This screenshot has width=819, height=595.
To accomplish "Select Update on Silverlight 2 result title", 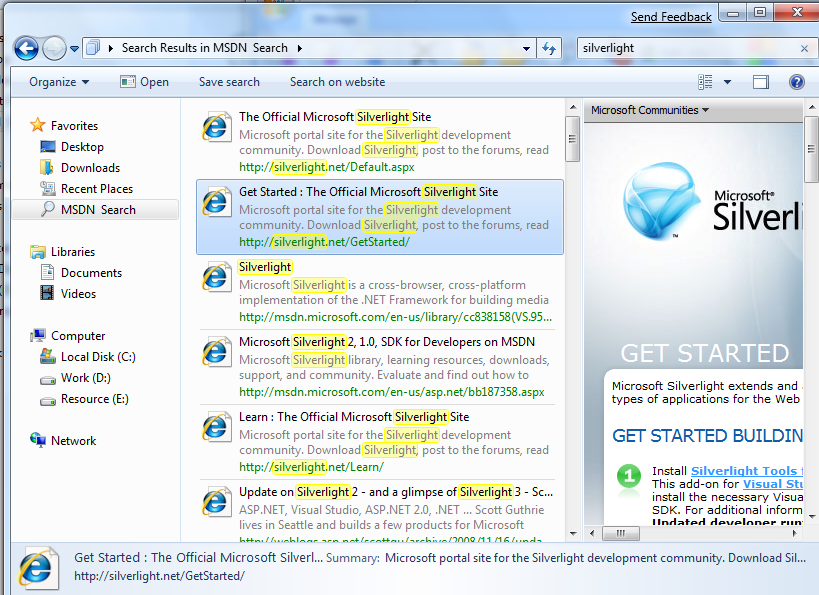I will 395,492.
